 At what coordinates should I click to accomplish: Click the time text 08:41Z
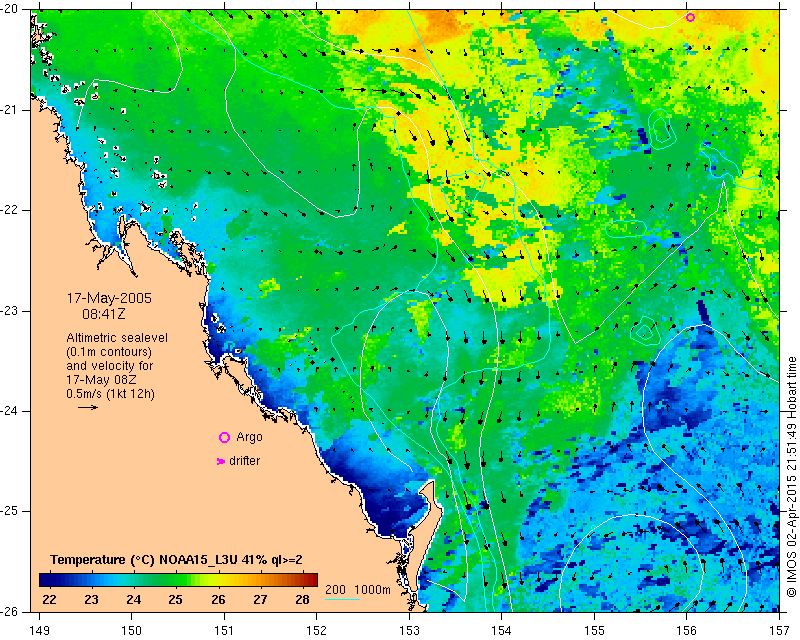click(104, 314)
